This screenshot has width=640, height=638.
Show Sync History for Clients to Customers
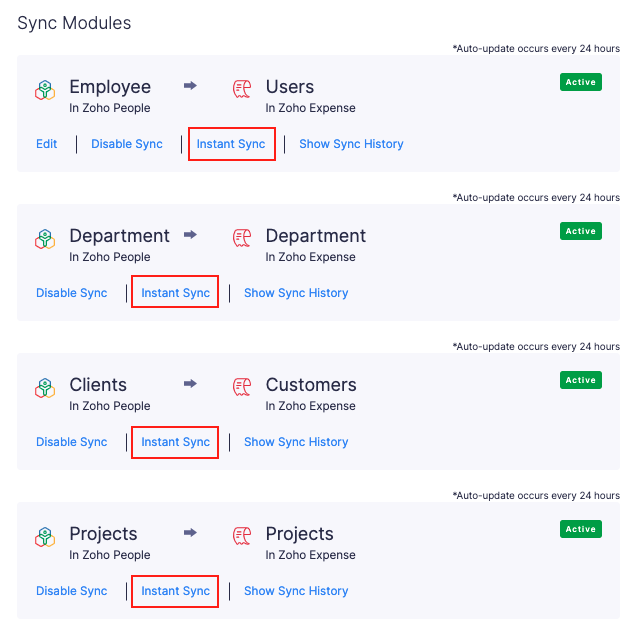(x=296, y=442)
